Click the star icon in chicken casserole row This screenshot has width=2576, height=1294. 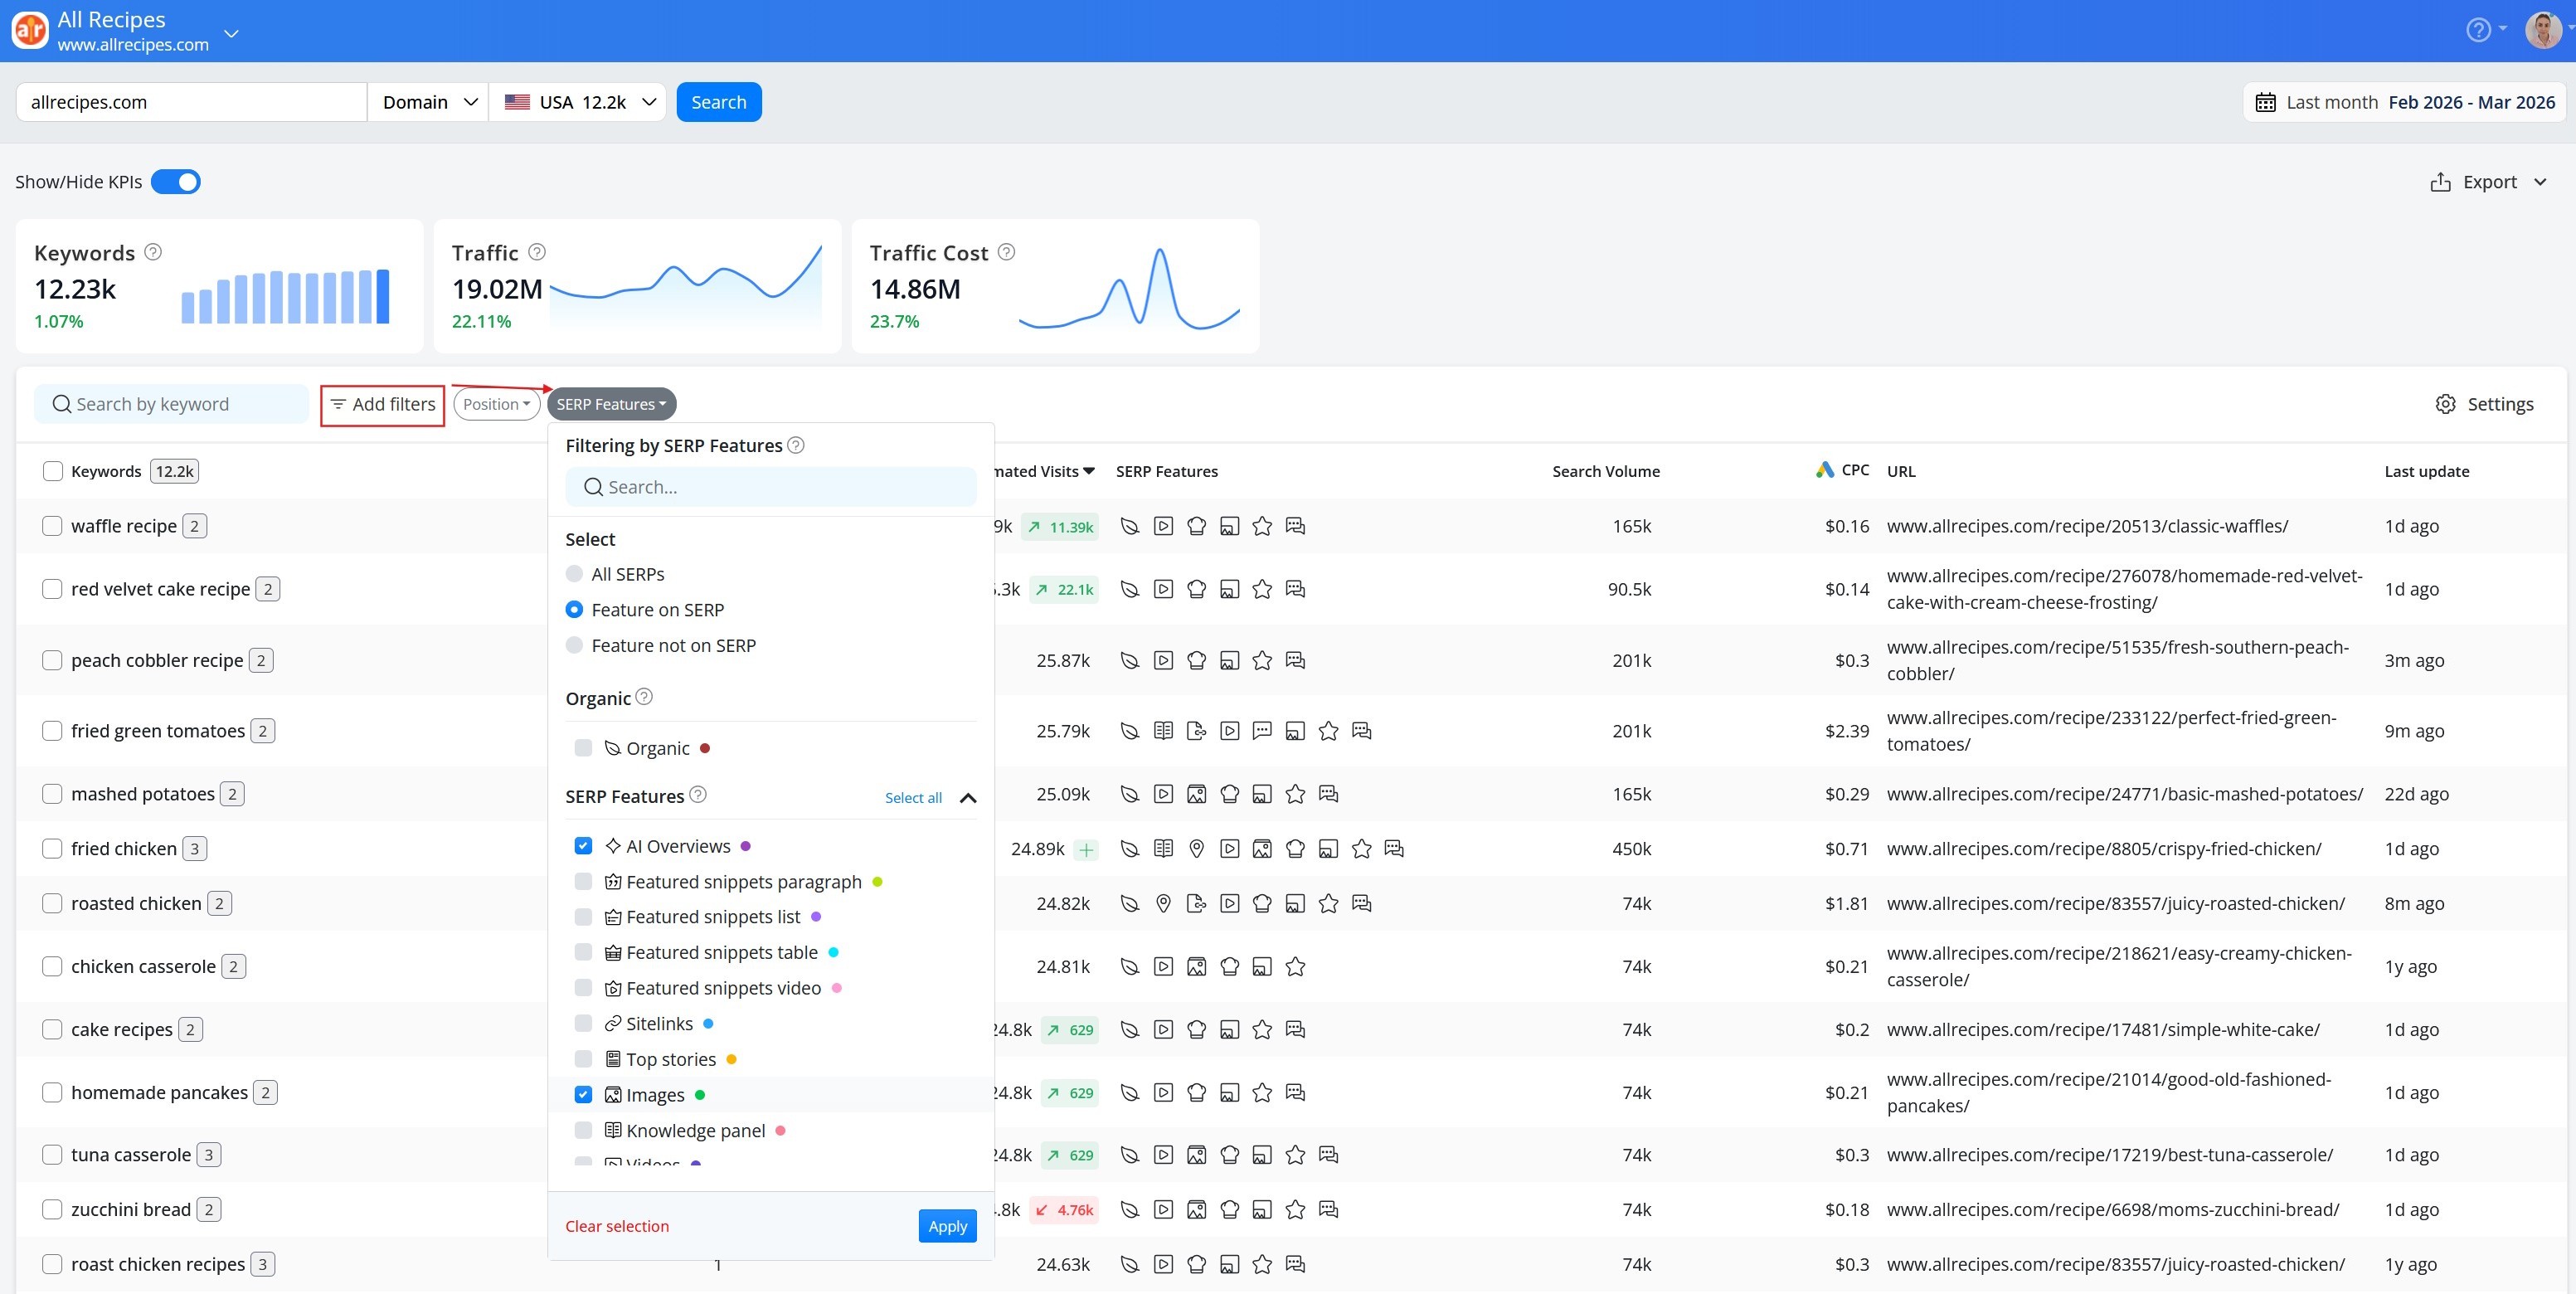pos(1295,967)
